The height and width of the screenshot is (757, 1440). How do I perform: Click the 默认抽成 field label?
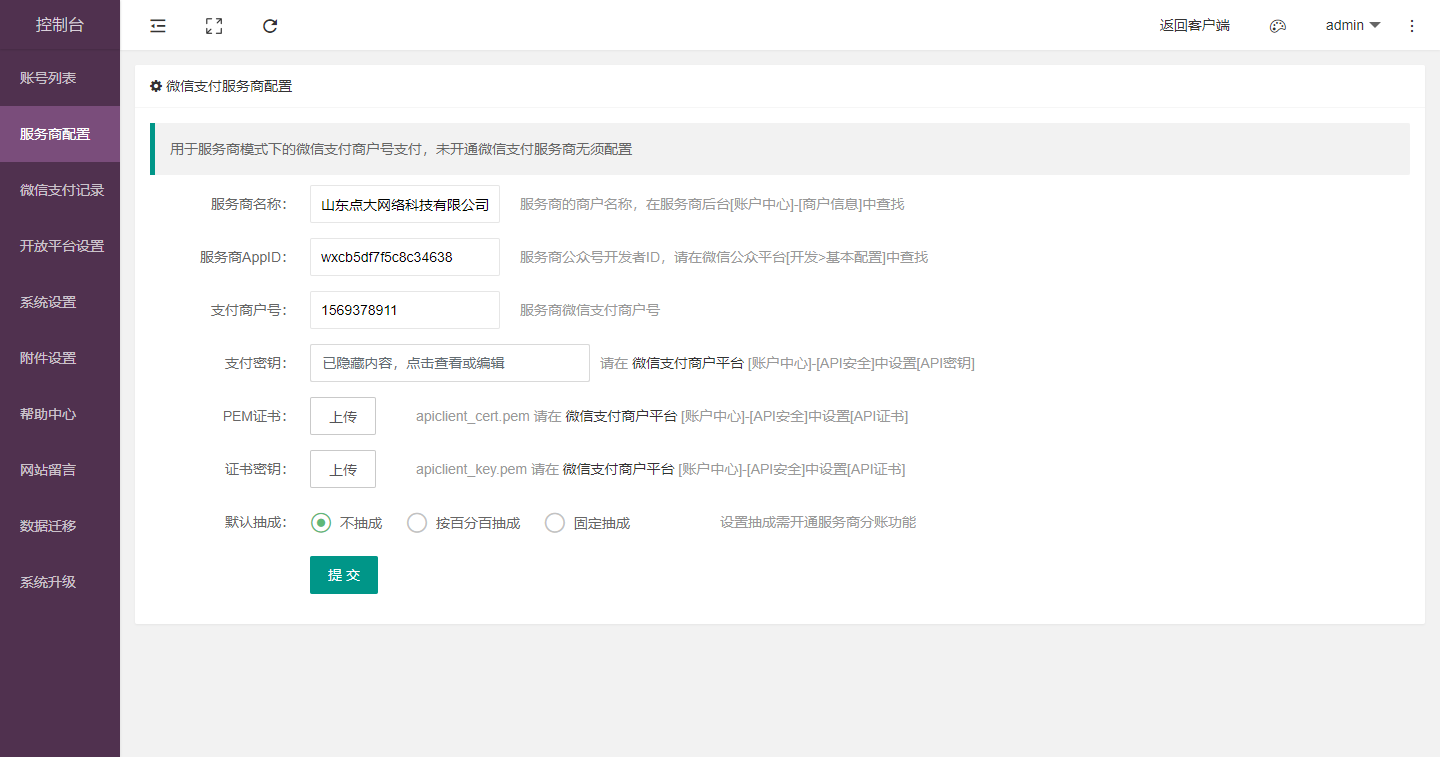256,522
